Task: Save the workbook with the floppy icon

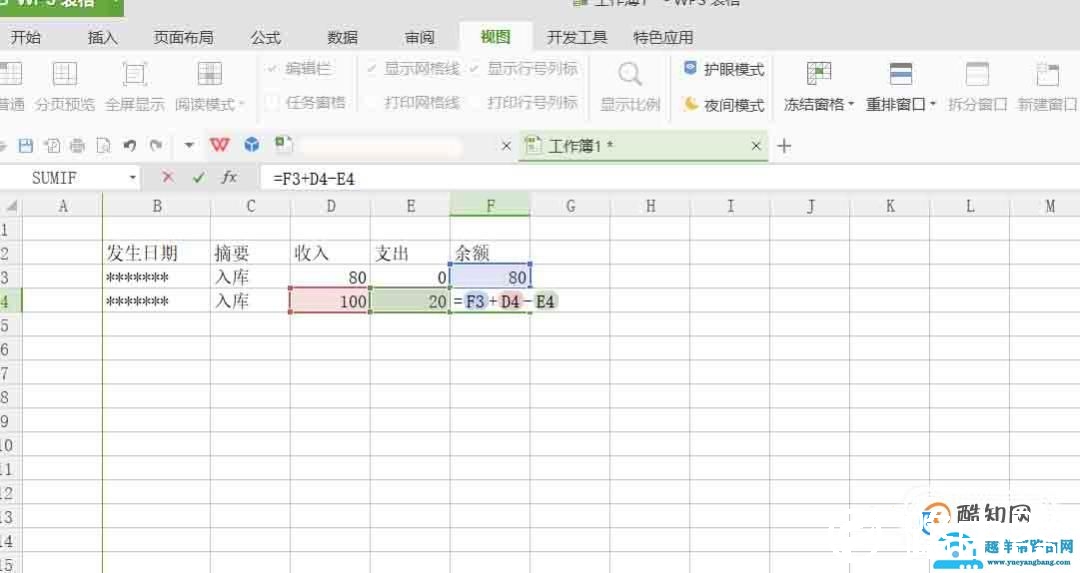Action: point(25,145)
